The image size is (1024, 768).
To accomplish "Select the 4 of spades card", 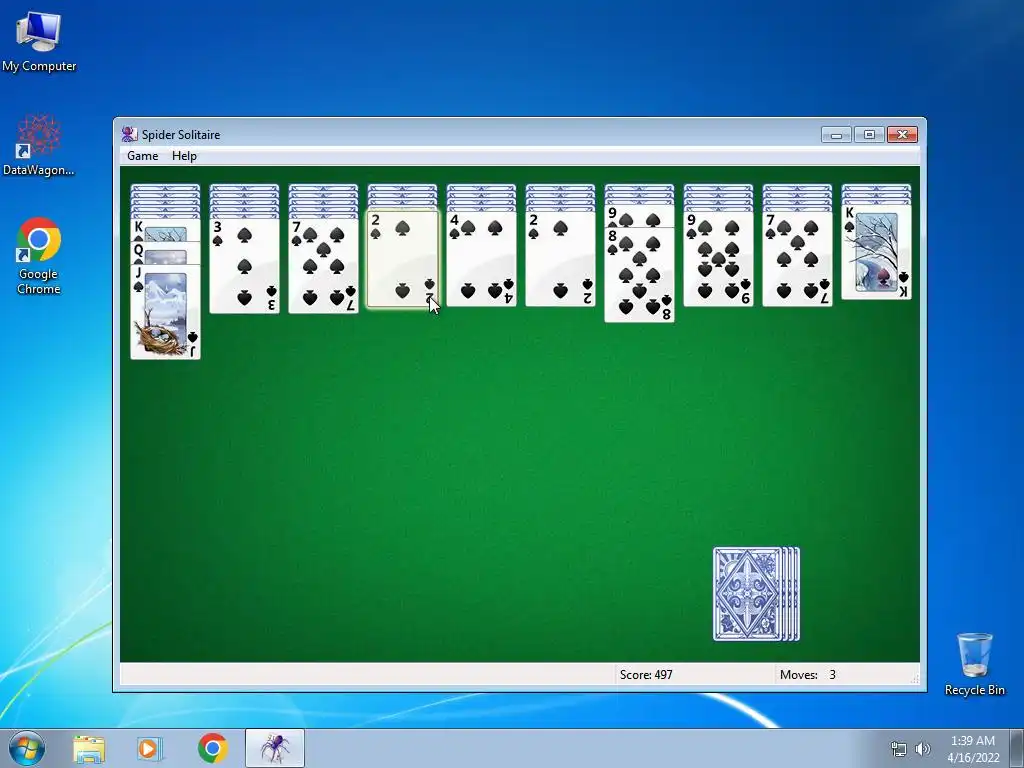I will click(x=481, y=259).
